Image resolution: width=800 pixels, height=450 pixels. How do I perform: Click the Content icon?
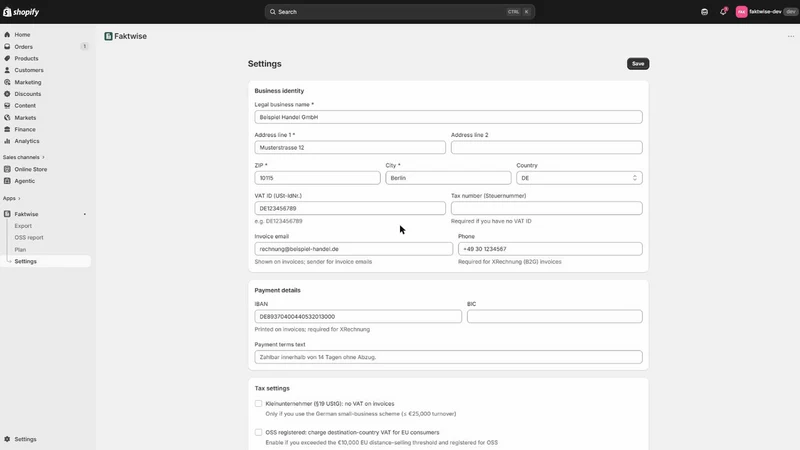7,106
